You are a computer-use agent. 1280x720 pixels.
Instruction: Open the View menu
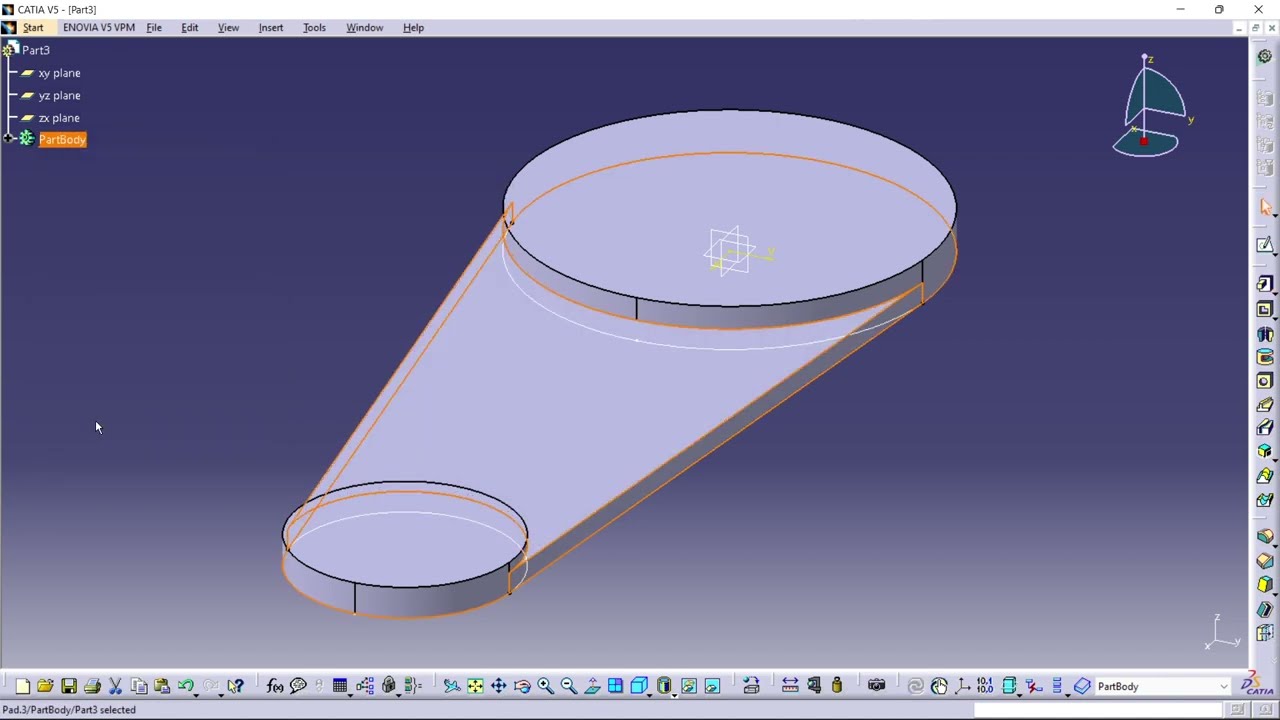tap(228, 28)
